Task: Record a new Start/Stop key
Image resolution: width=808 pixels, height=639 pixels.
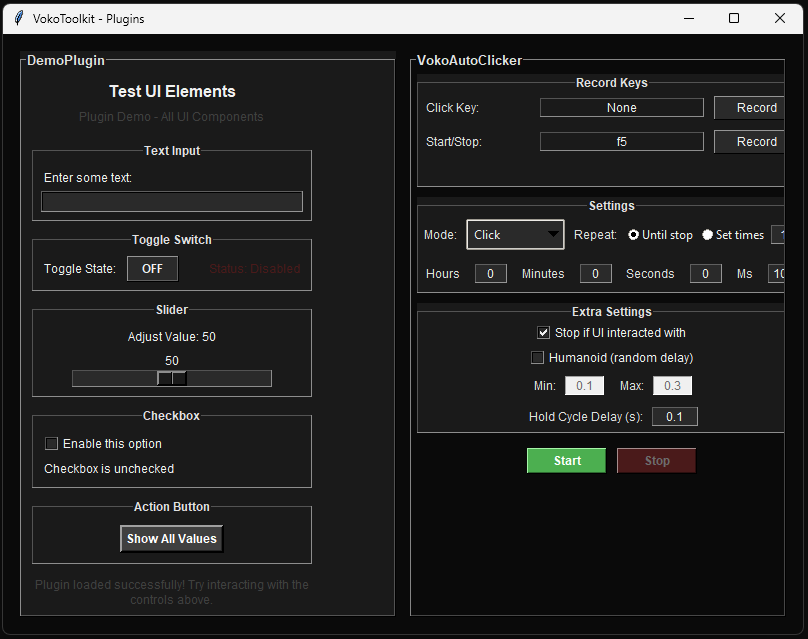Action: point(750,142)
